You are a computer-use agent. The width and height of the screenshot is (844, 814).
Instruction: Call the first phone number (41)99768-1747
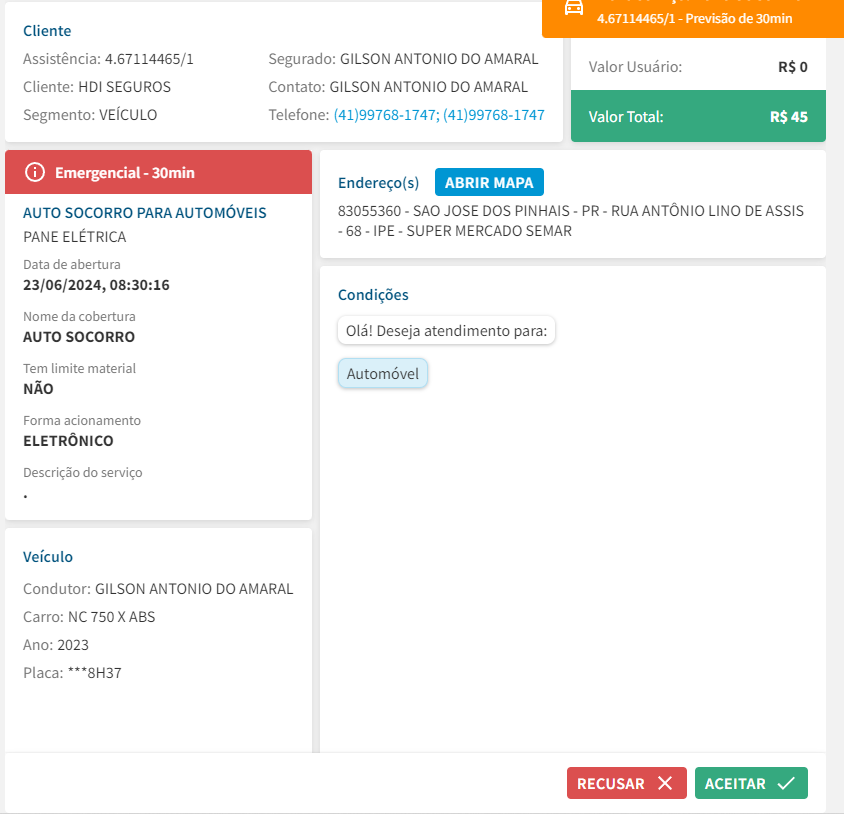coord(384,115)
